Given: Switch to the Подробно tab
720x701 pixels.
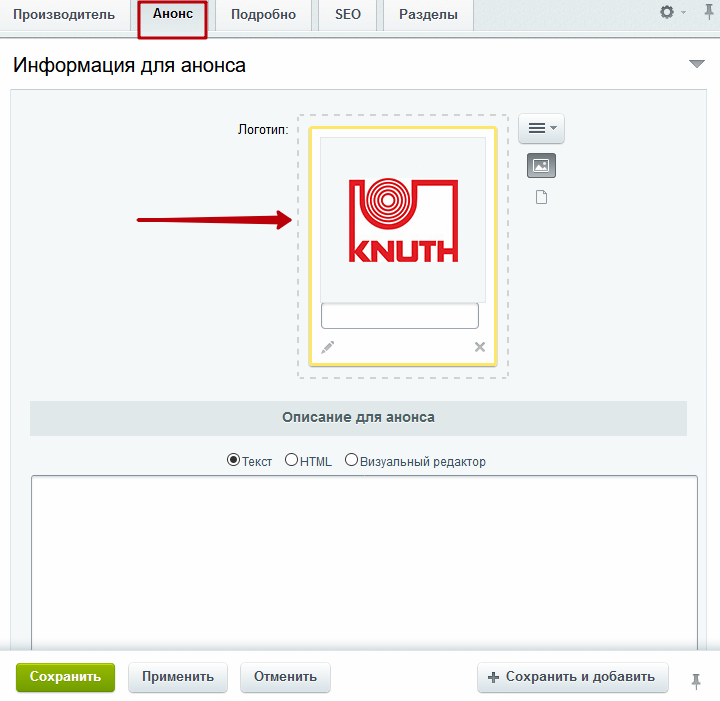Looking at the screenshot, I should click(263, 15).
